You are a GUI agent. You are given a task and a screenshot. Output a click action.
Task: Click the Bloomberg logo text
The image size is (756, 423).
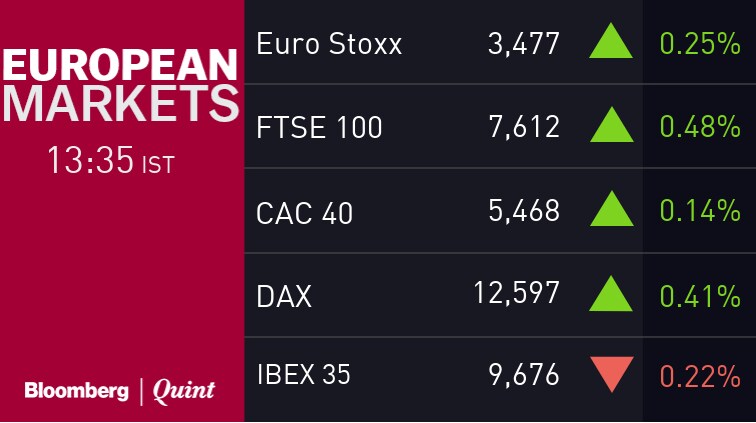coord(76,391)
